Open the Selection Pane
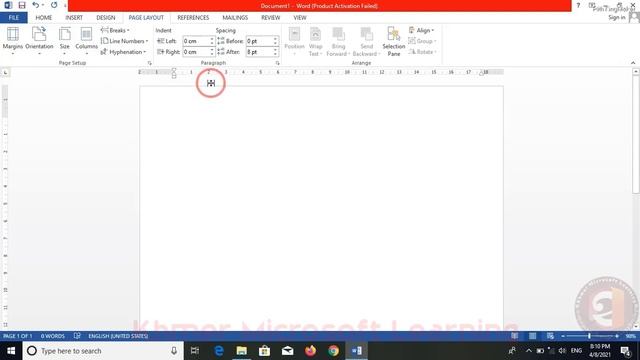 (393, 41)
